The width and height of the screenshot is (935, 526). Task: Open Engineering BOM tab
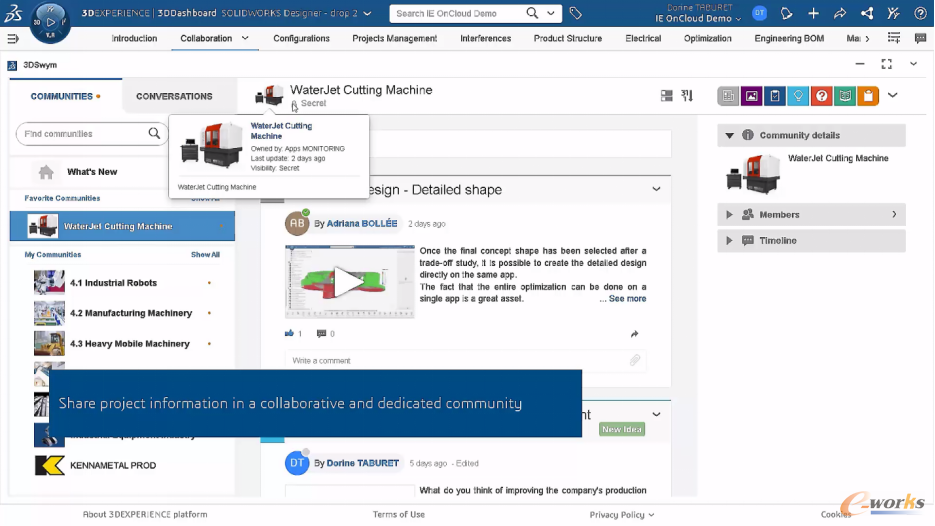[x=789, y=38]
